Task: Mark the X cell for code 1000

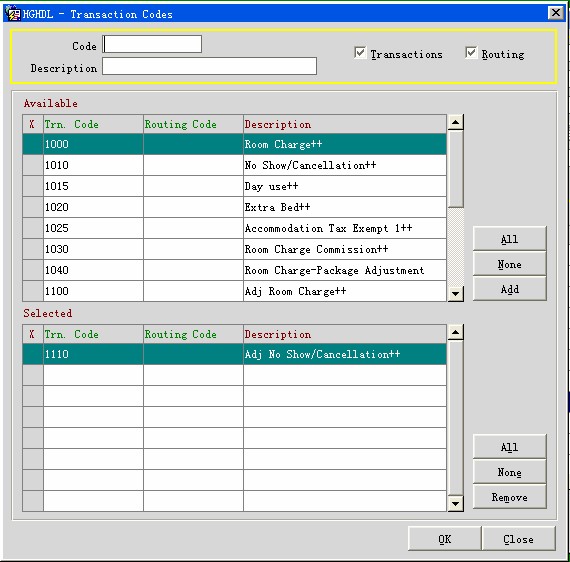Action: (x=33, y=144)
